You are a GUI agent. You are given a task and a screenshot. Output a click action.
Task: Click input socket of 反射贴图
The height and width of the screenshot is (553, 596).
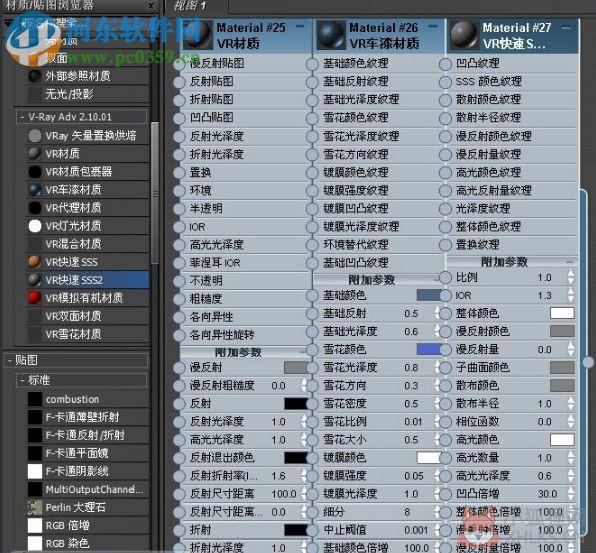coord(179,82)
